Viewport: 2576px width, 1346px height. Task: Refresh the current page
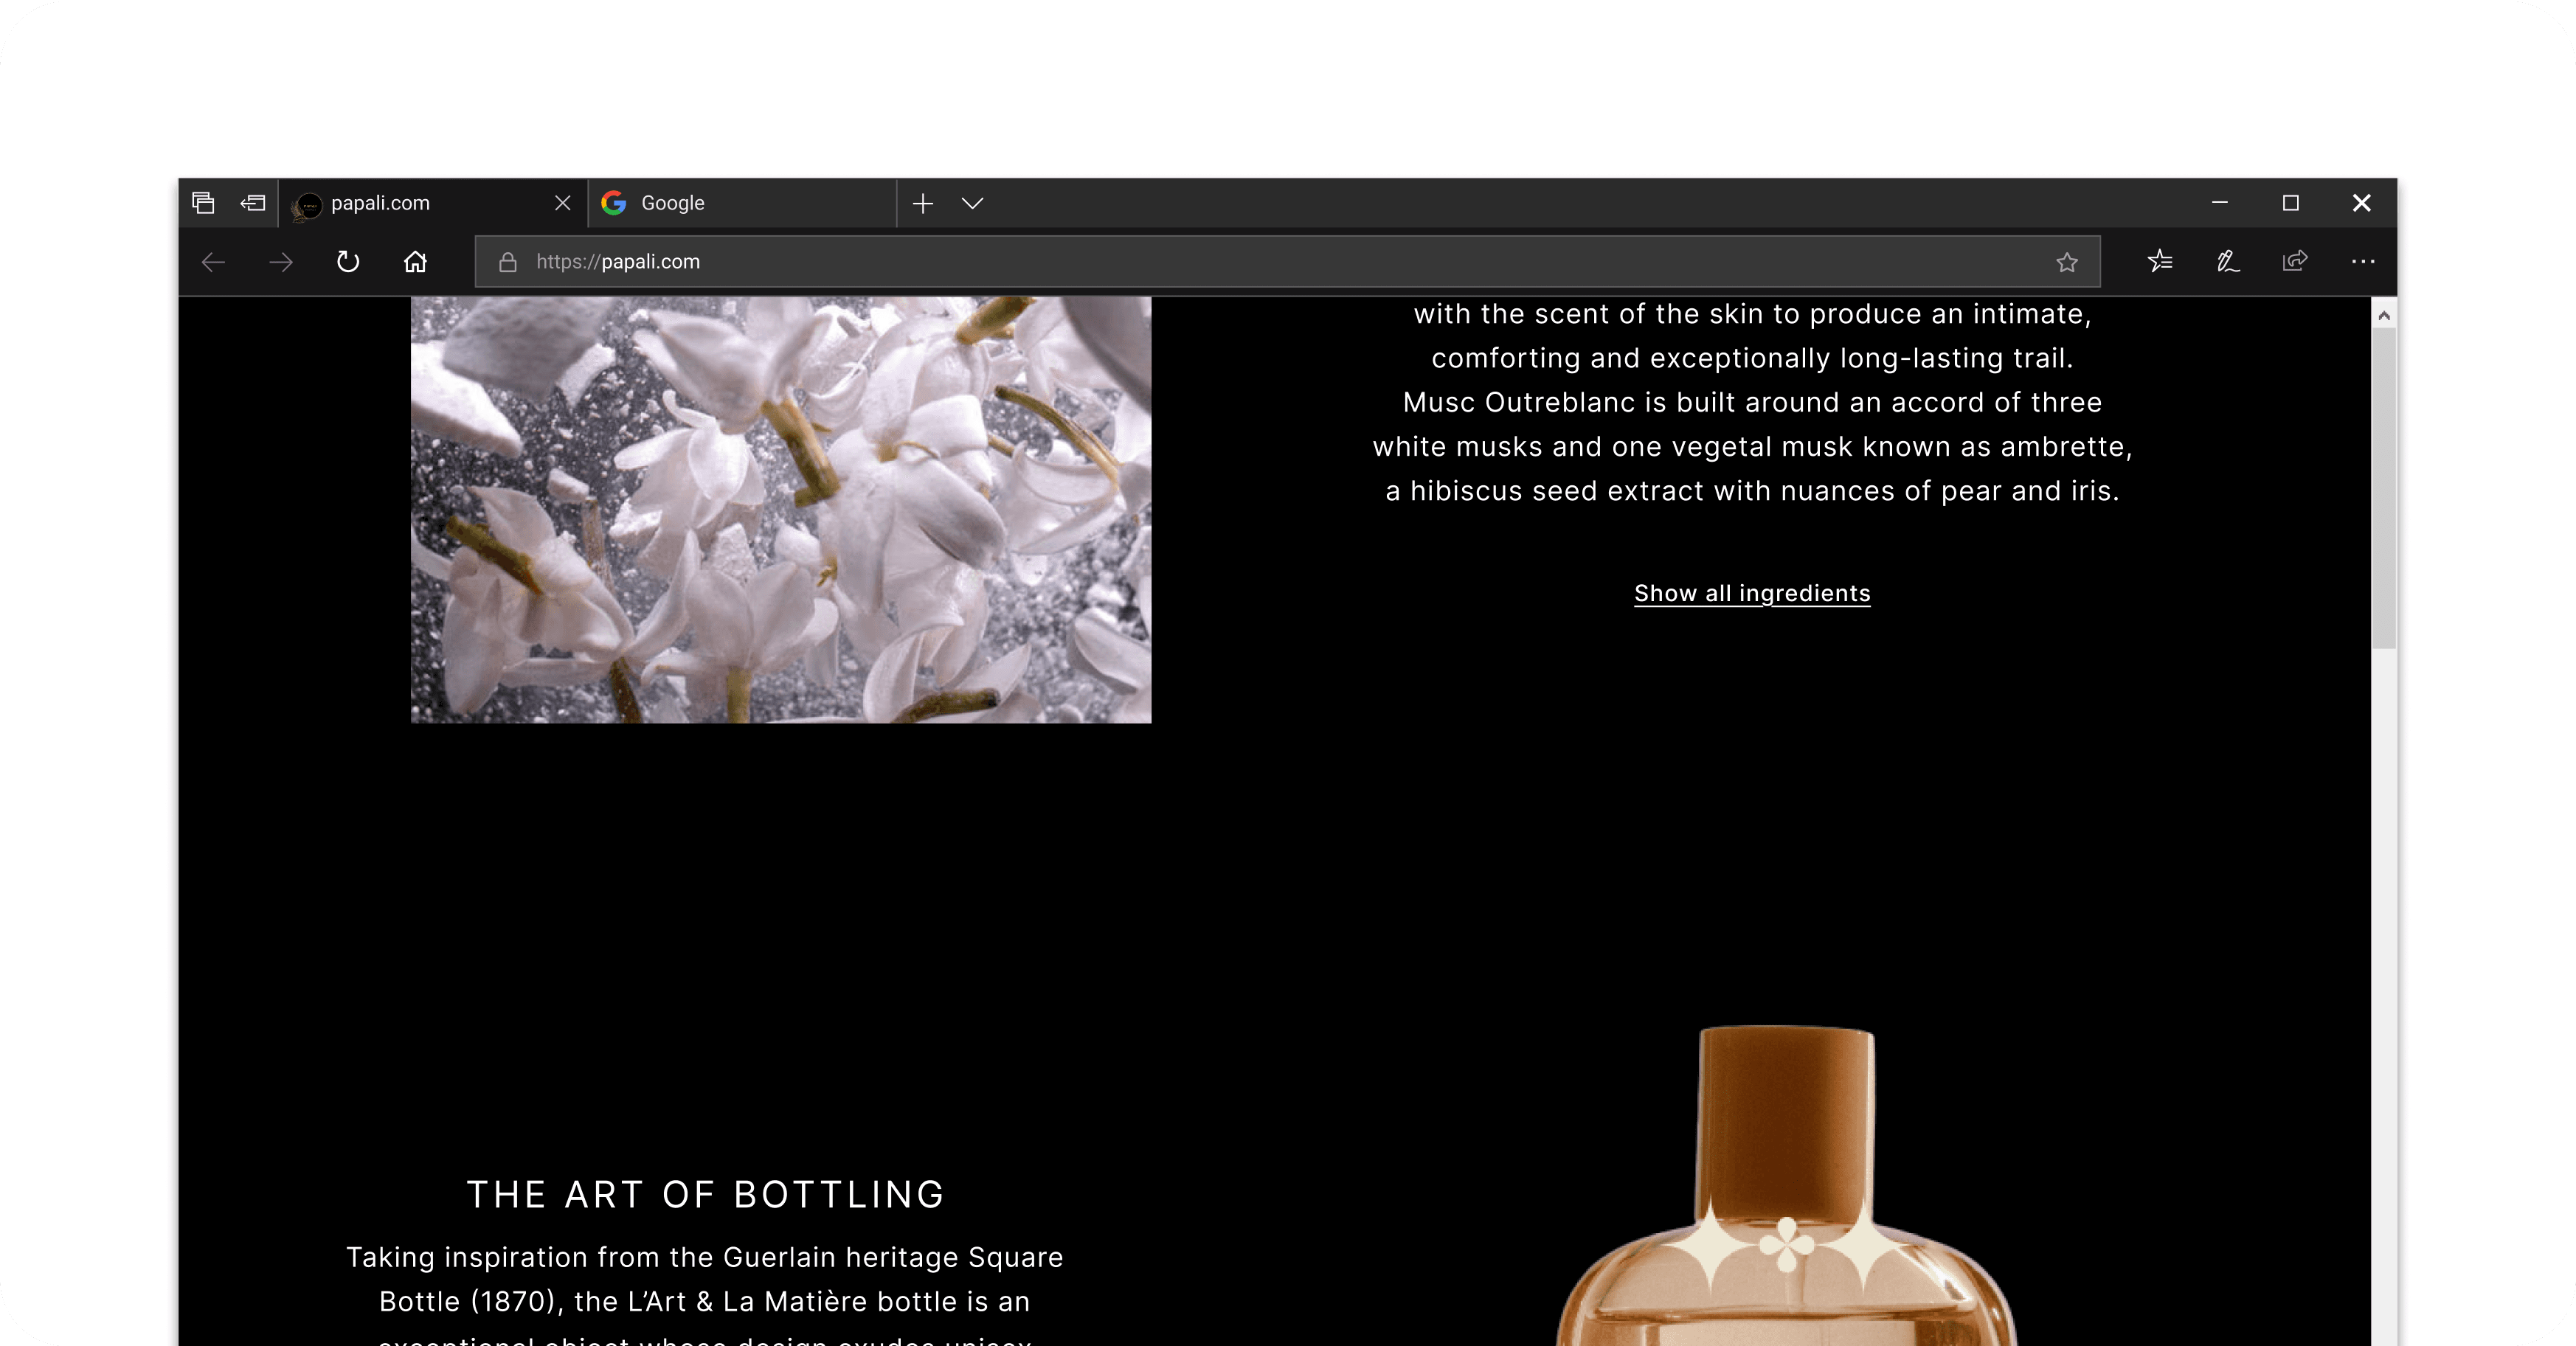point(348,262)
